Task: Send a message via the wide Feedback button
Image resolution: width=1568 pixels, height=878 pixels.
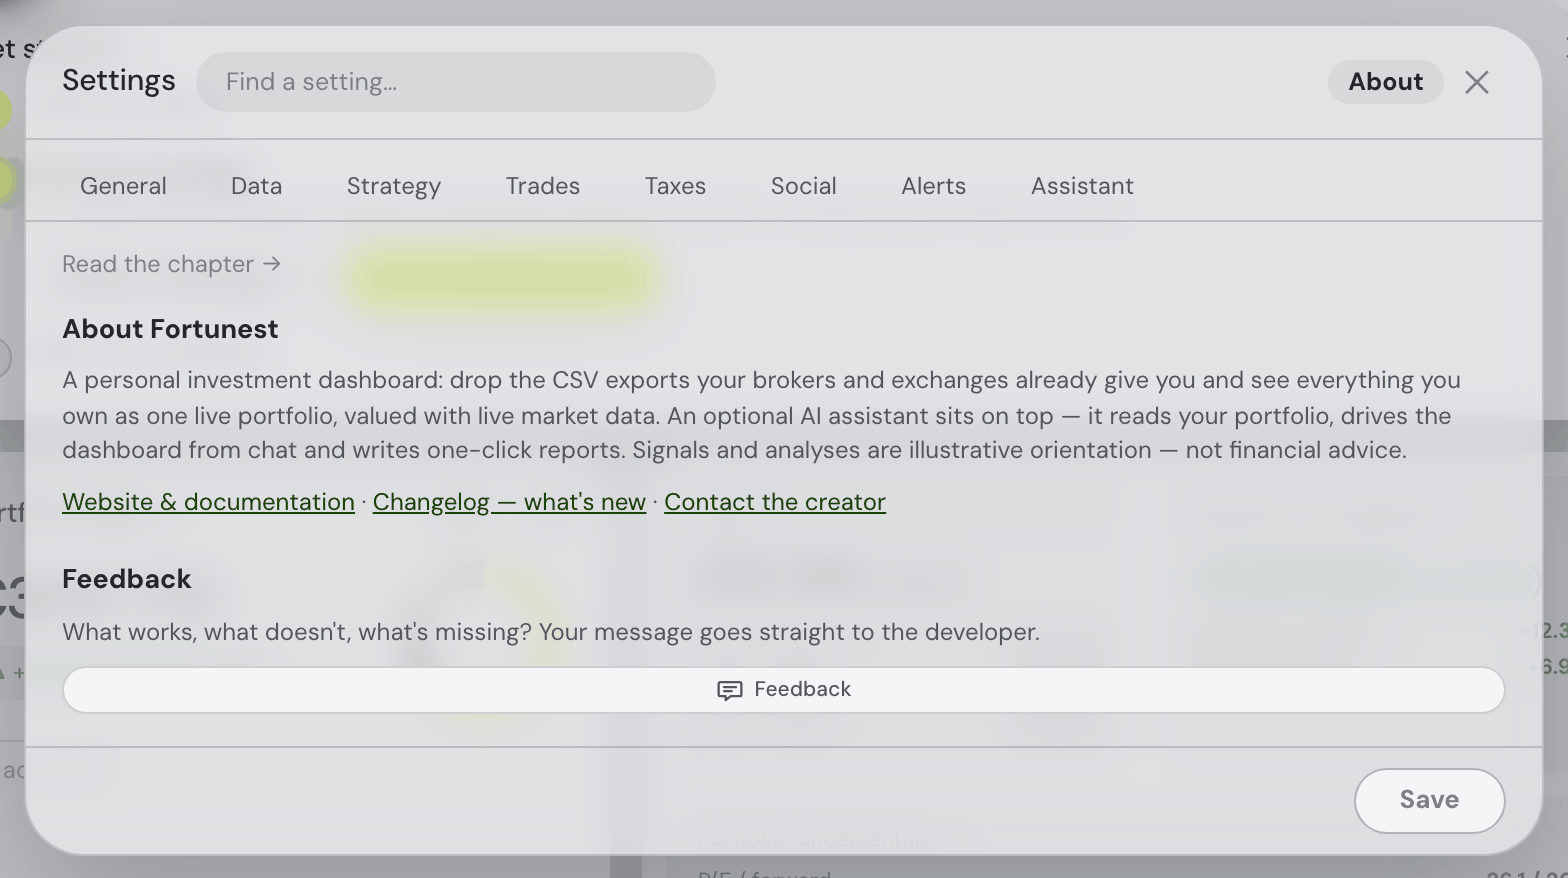Action: [x=784, y=690]
